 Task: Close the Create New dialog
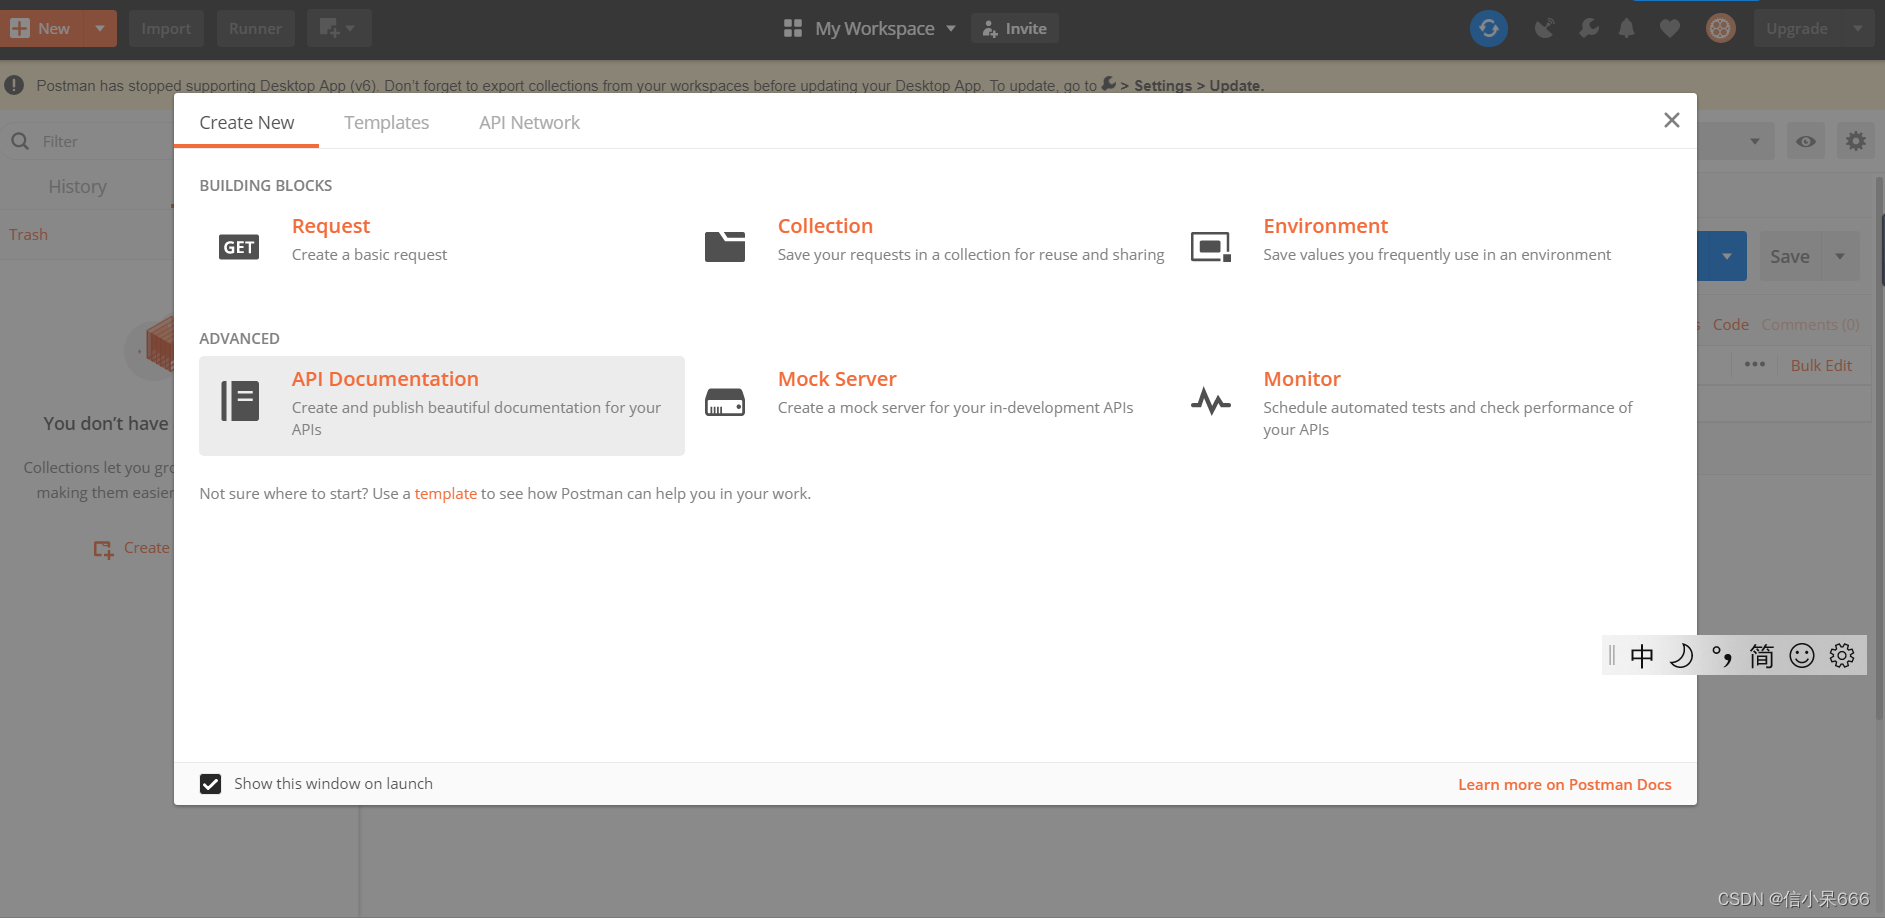[1671, 120]
